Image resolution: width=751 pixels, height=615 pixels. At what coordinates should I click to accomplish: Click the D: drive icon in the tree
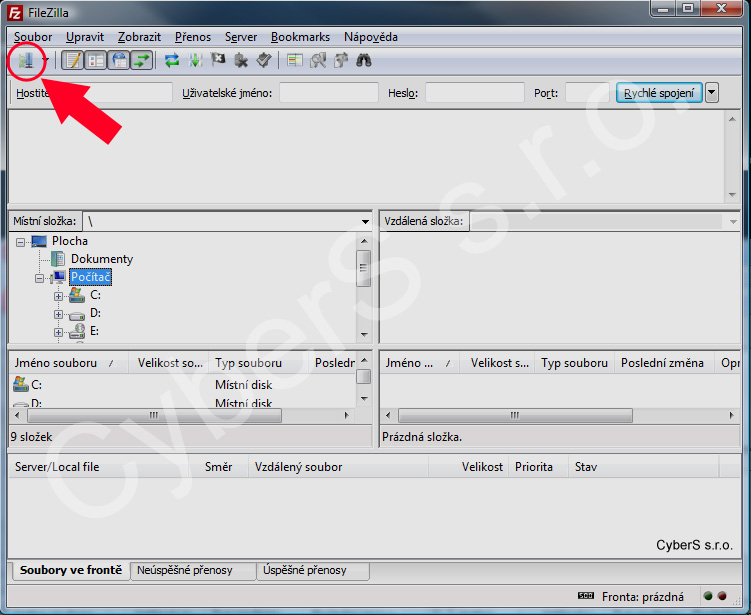[77, 315]
